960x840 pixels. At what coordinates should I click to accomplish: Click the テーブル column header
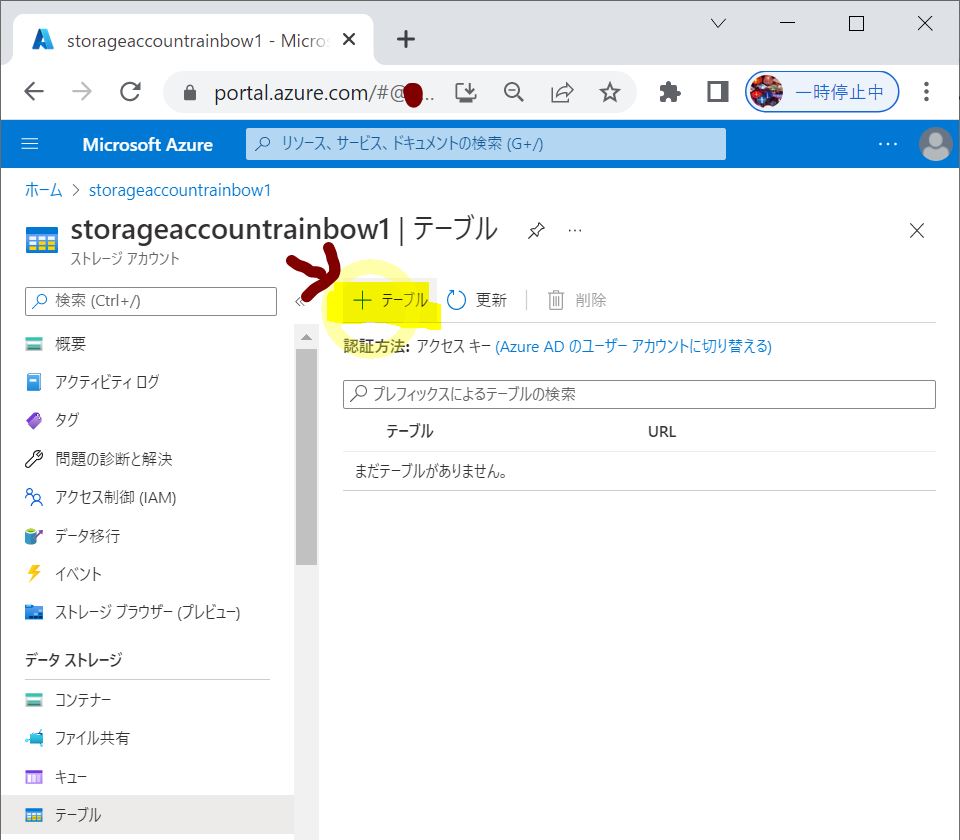(410, 432)
